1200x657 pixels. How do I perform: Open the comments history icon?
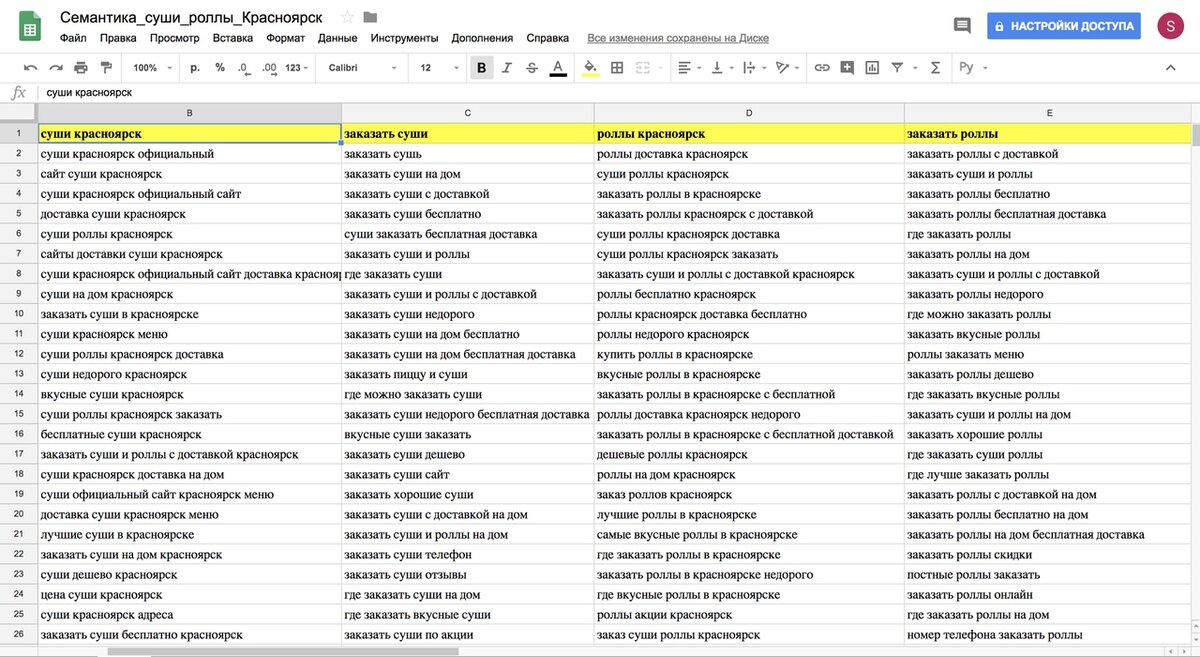tap(962, 26)
